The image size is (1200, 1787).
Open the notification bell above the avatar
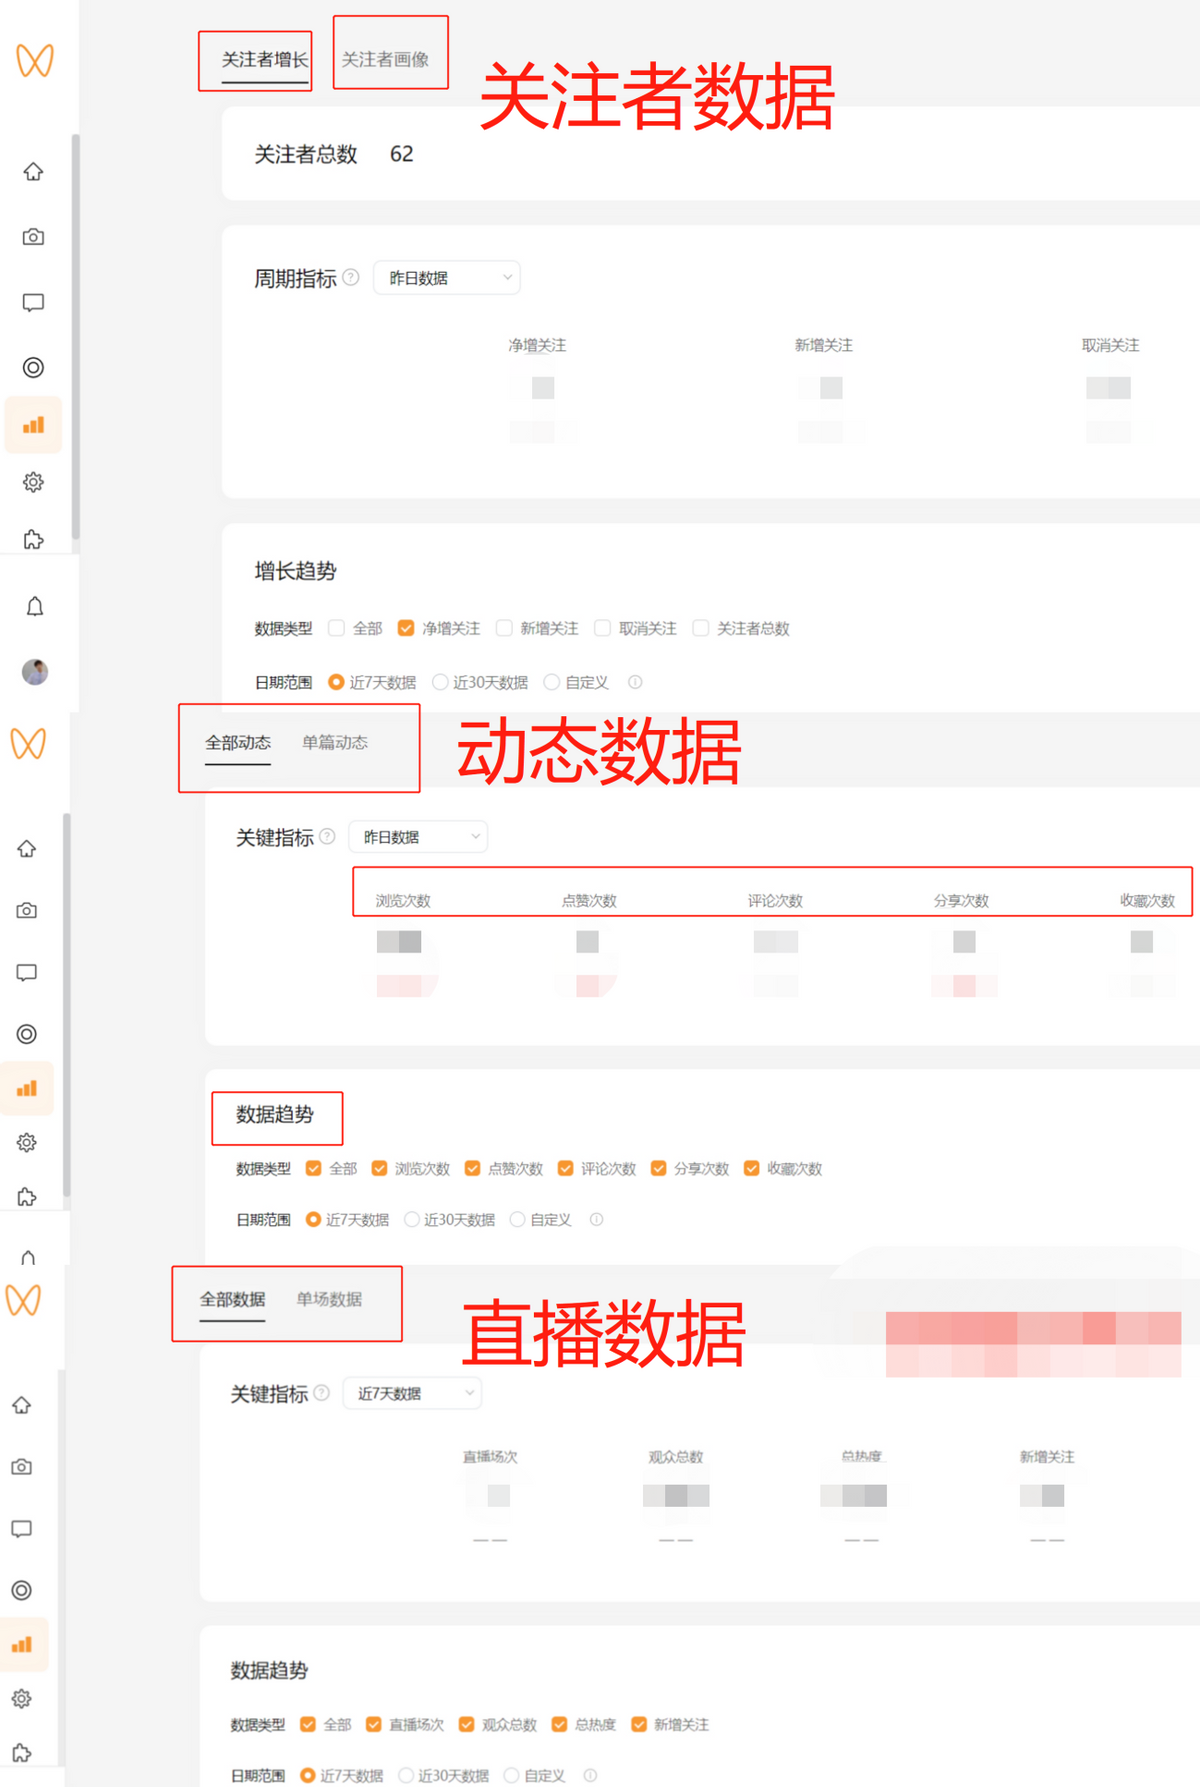coord(35,606)
